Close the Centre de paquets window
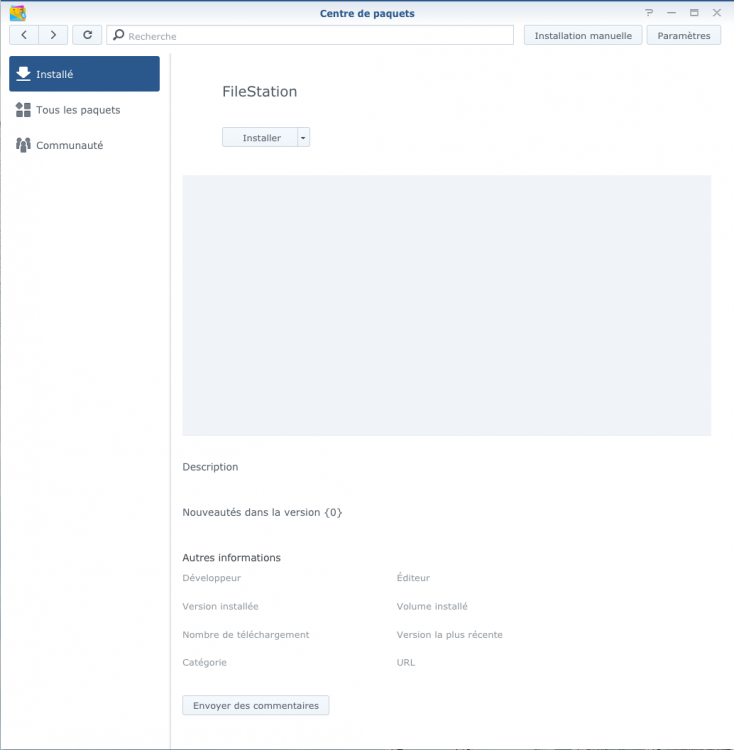This screenshot has height=750, width=734. (x=717, y=13)
